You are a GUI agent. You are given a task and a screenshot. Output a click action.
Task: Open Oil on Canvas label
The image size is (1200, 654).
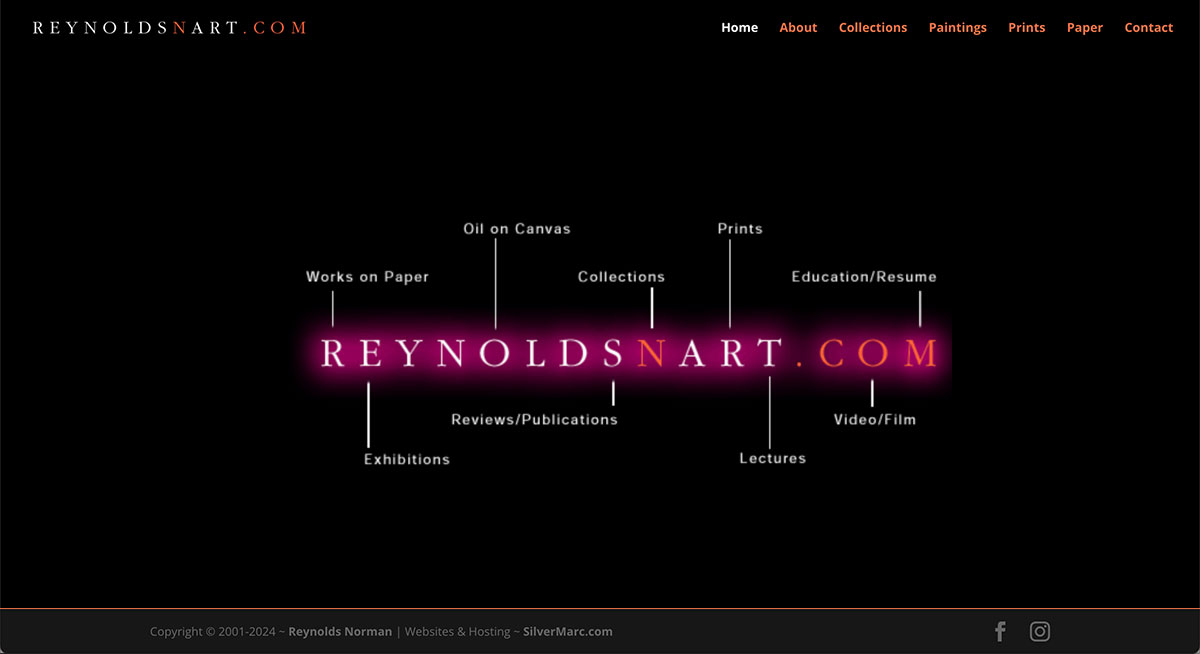click(x=517, y=229)
